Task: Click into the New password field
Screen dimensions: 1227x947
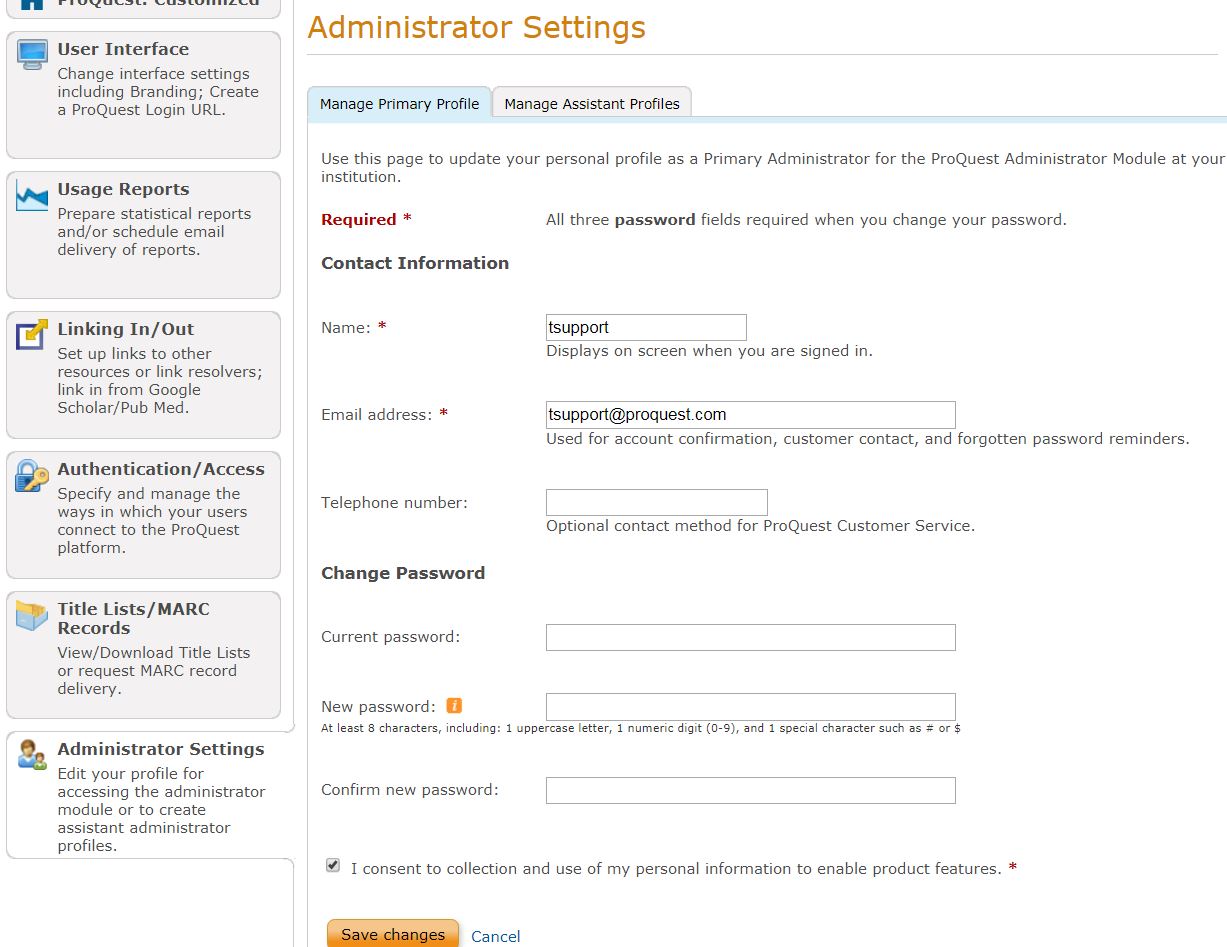Action: (751, 706)
